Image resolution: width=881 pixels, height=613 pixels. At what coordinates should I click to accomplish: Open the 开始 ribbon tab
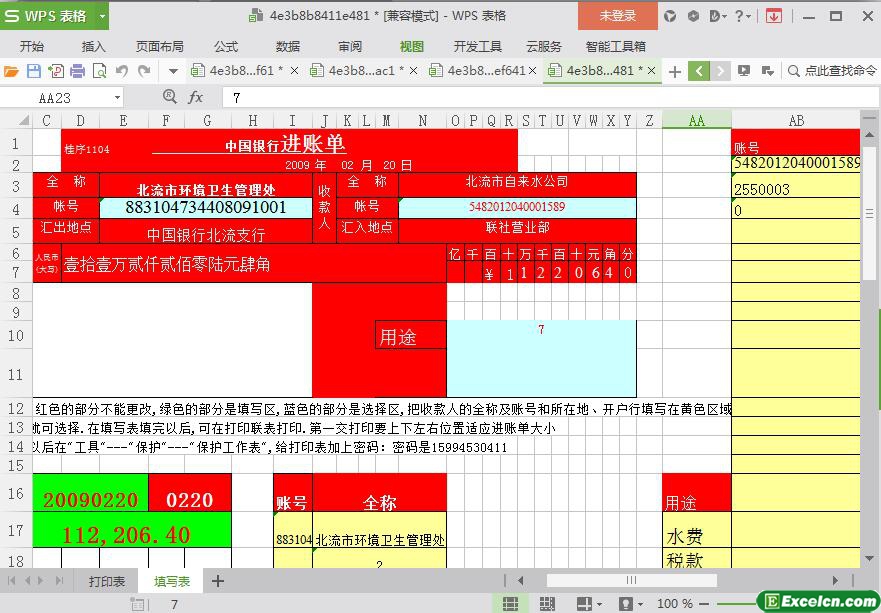click(31, 47)
